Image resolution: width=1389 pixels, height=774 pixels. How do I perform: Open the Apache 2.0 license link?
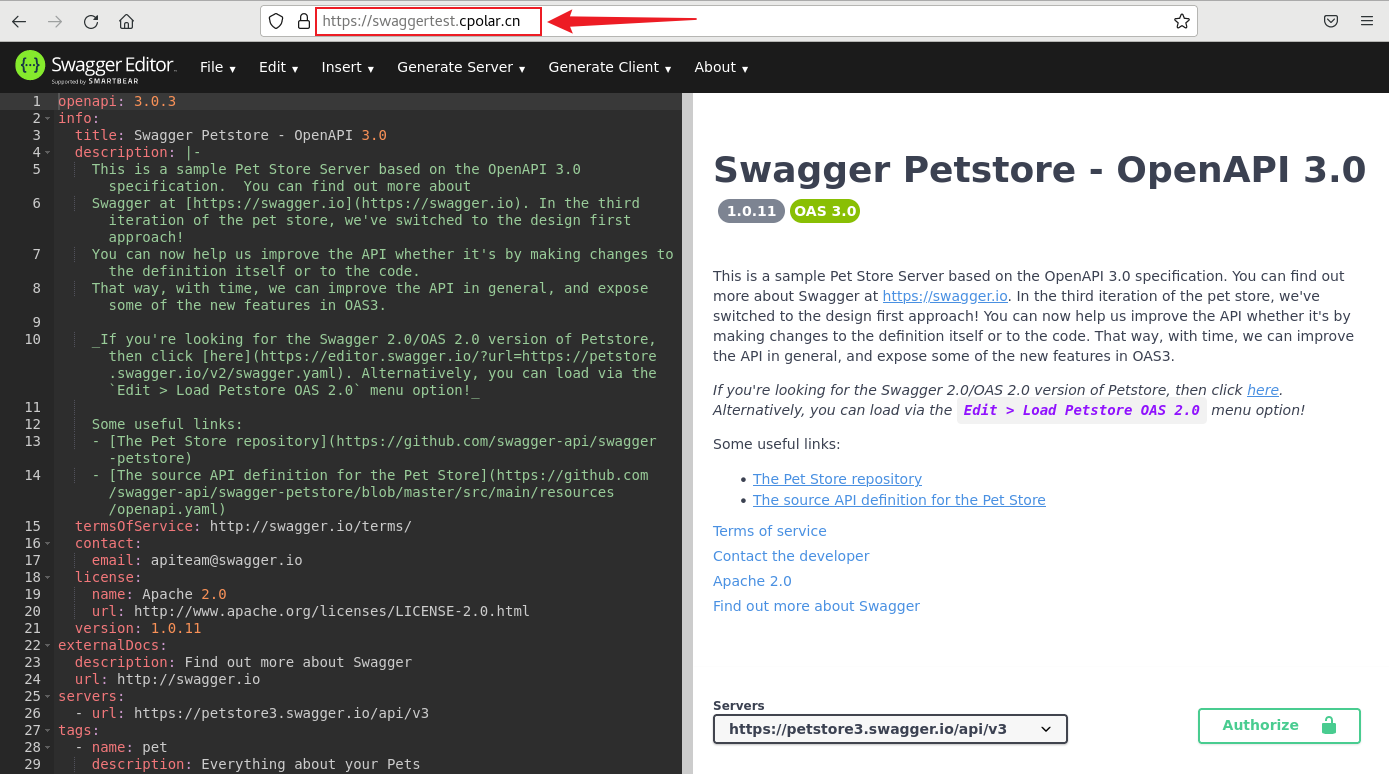point(752,581)
